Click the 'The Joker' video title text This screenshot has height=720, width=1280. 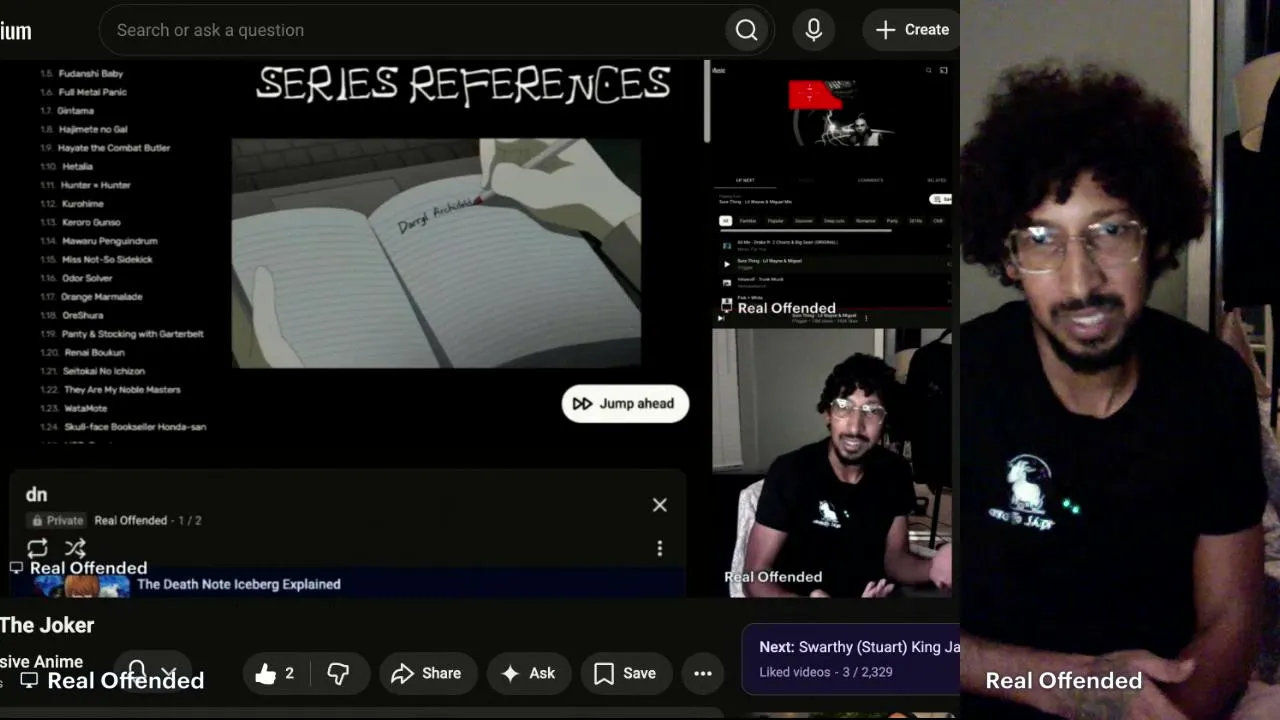(x=47, y=625)
